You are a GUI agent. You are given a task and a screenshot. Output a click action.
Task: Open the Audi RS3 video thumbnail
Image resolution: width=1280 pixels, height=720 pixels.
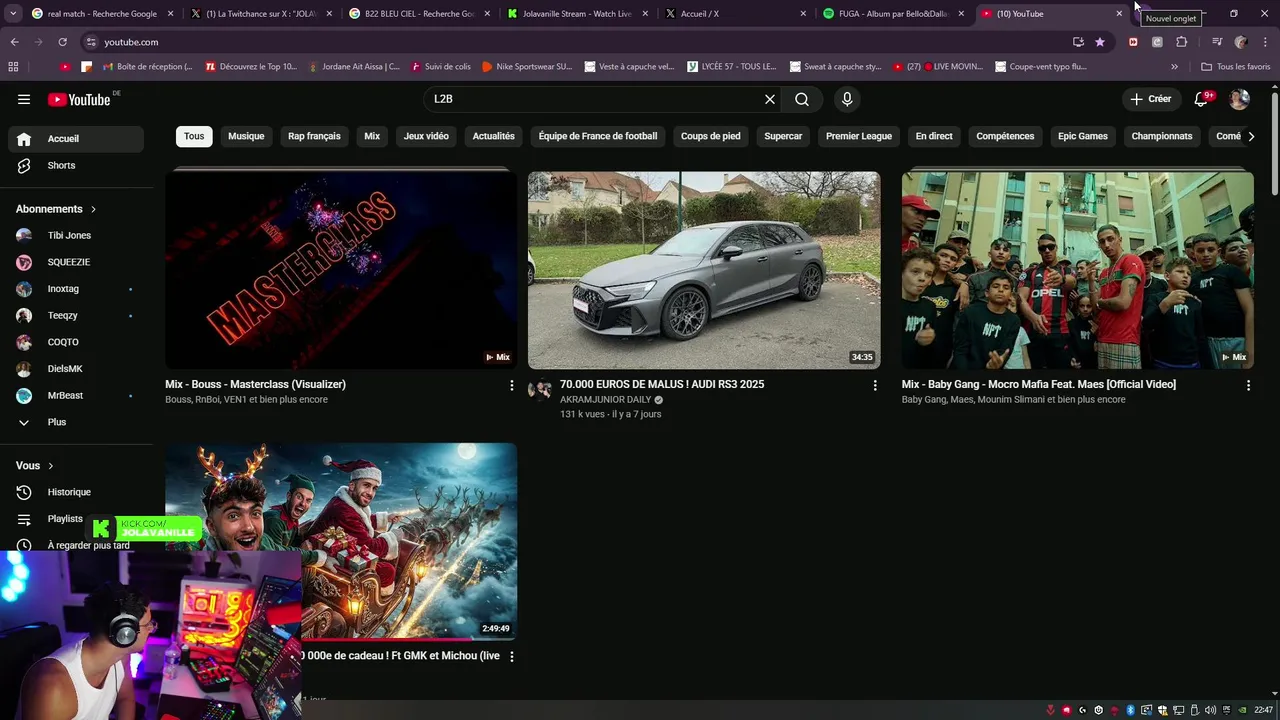704,270
